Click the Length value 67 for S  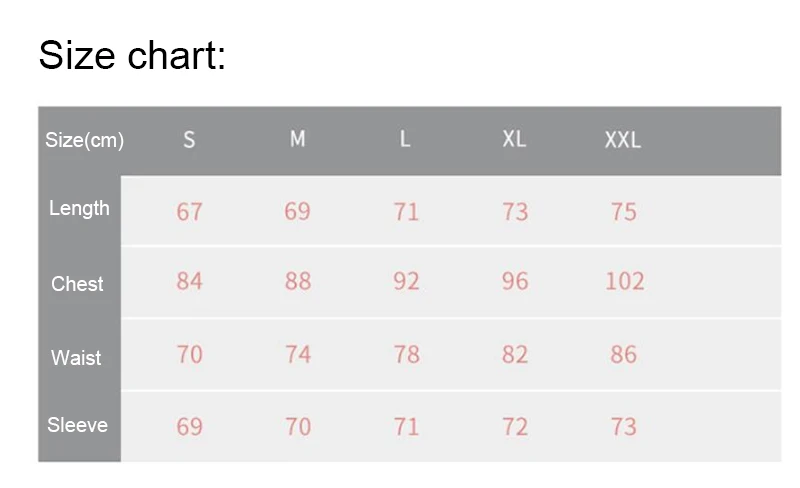[x=189, y=211]
